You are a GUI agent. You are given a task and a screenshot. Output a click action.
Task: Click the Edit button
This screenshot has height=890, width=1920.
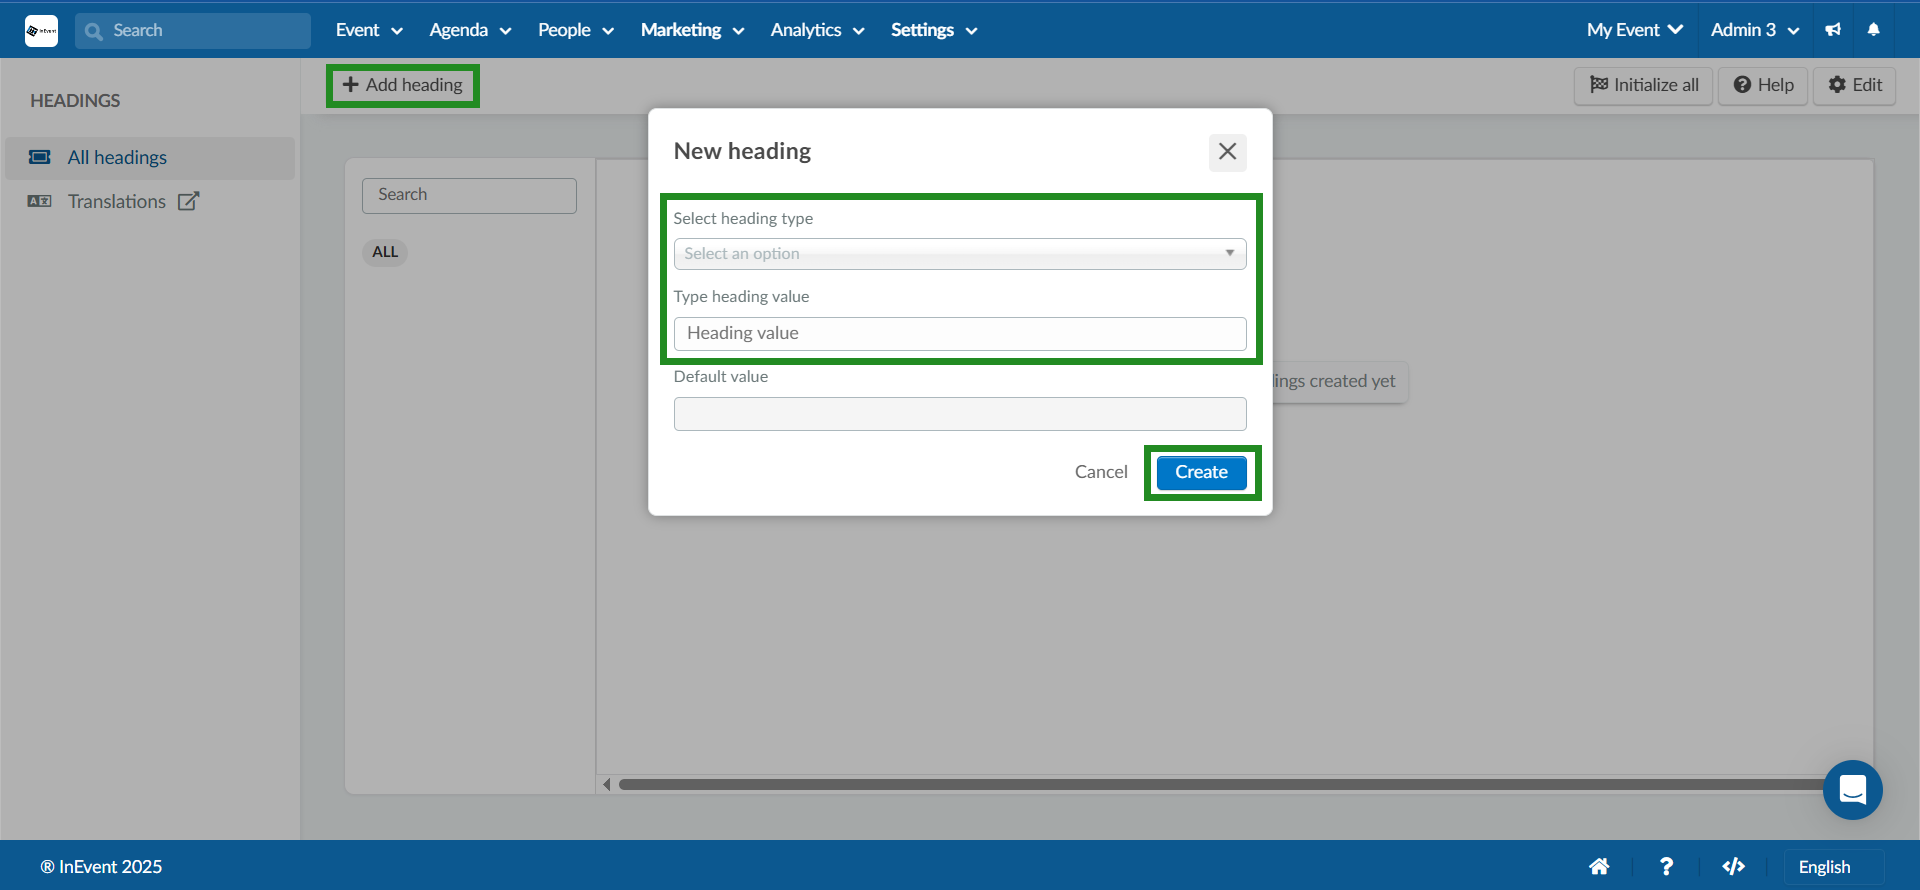[x=1855, y=85]
